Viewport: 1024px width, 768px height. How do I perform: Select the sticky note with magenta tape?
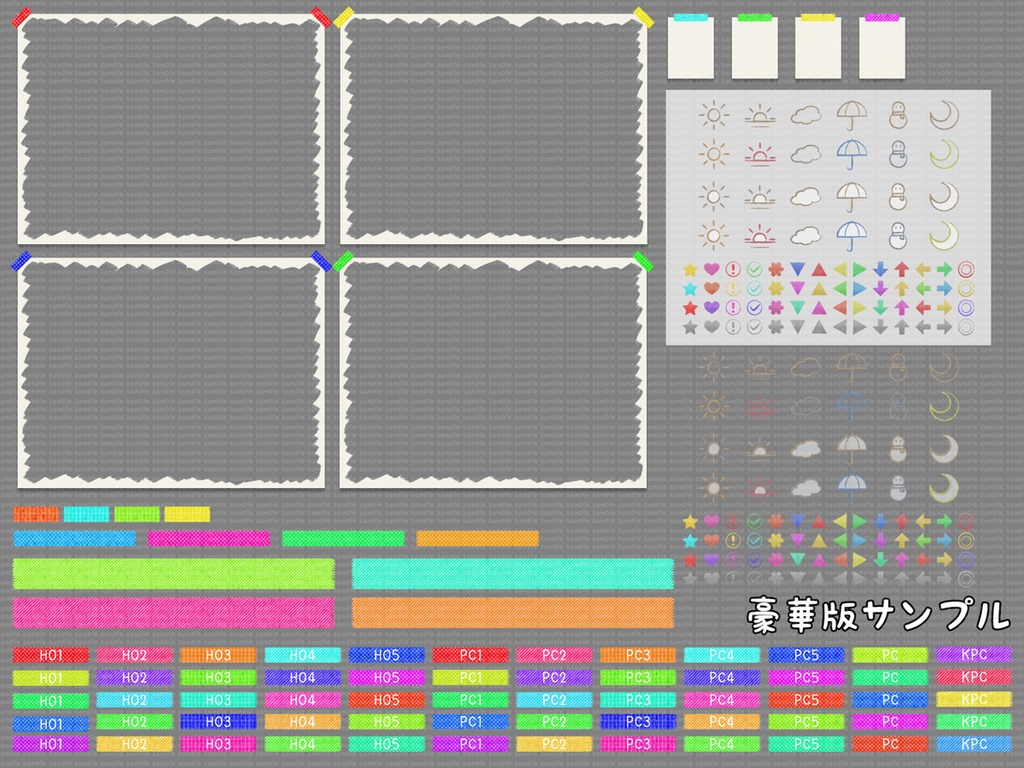[x=882, y=47]
